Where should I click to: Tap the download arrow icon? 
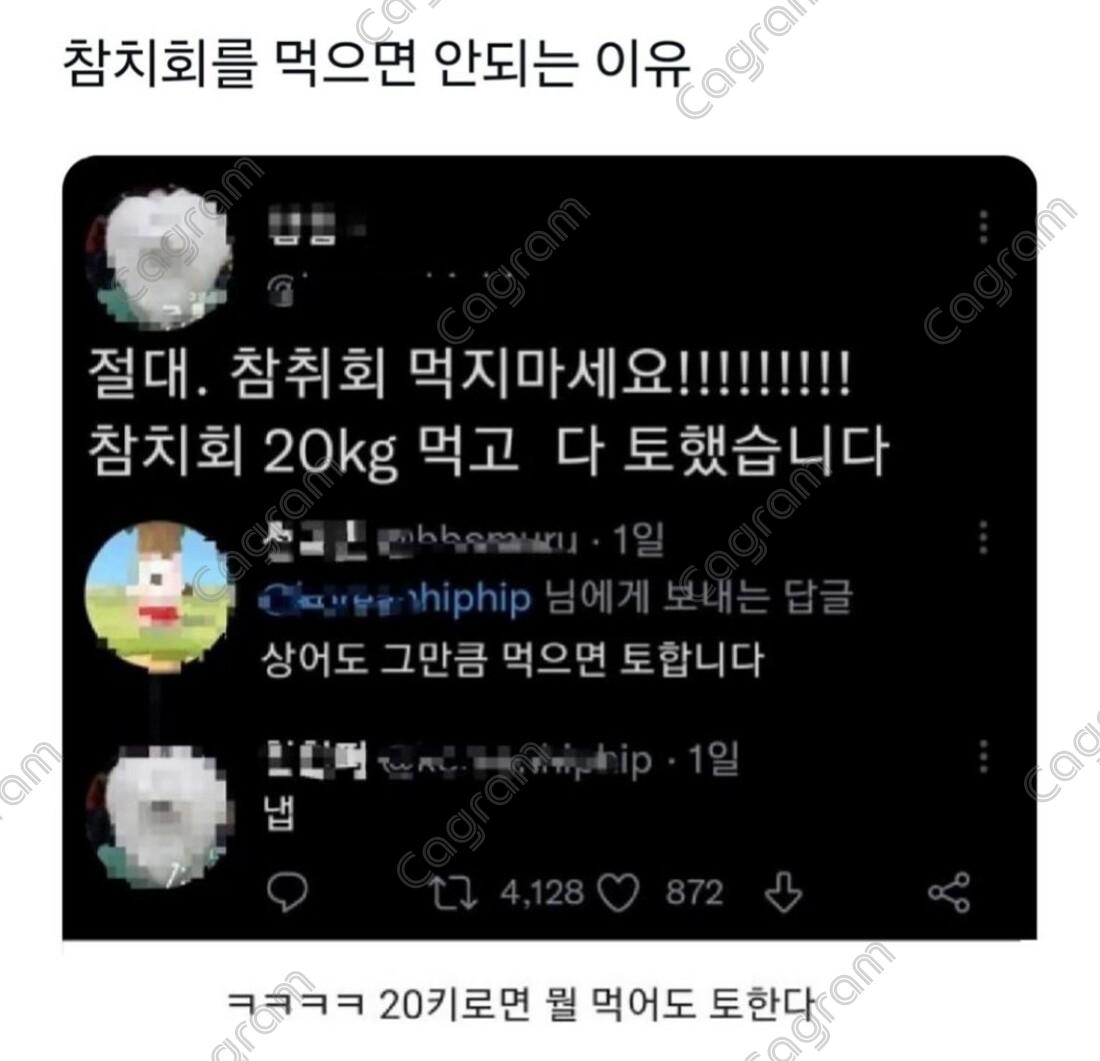(783, 892)
